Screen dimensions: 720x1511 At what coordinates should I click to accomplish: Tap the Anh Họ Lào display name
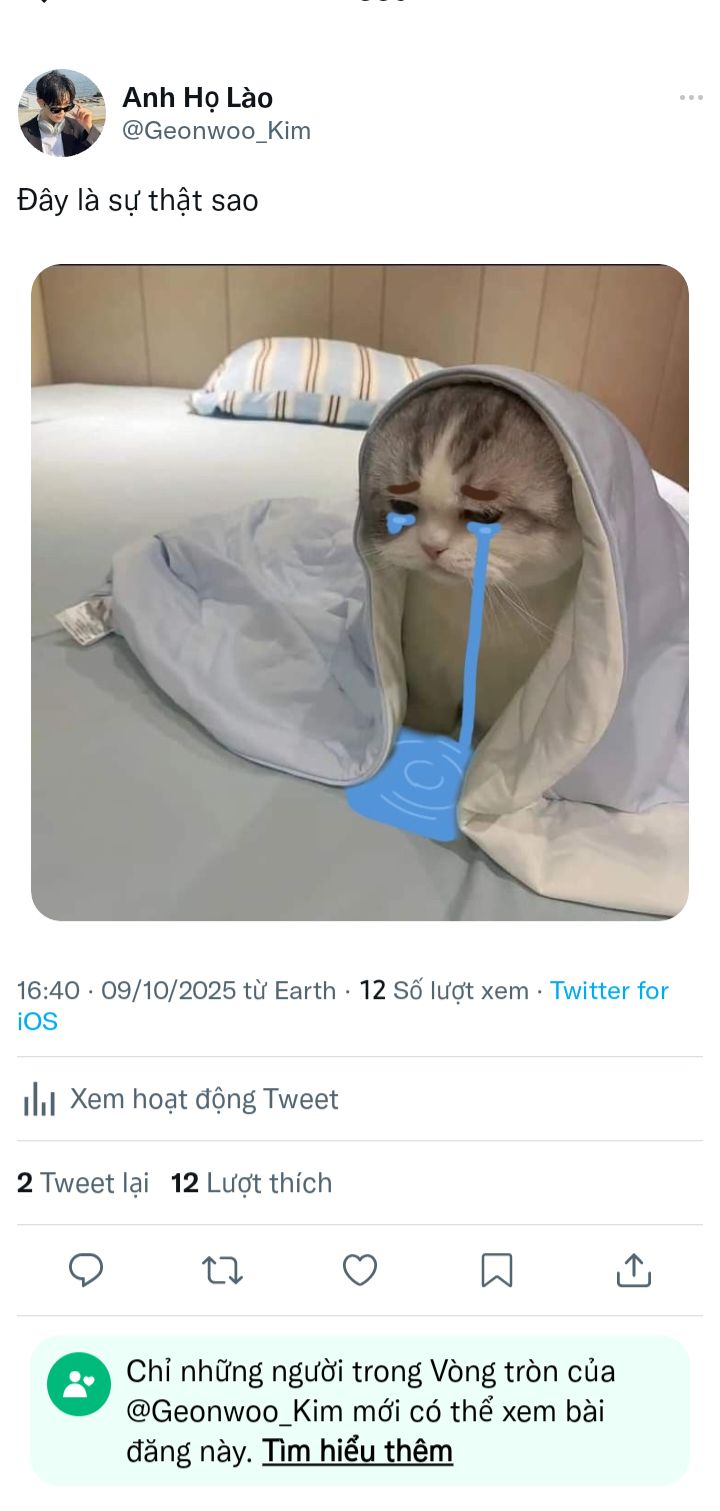(x=197, y=98)
